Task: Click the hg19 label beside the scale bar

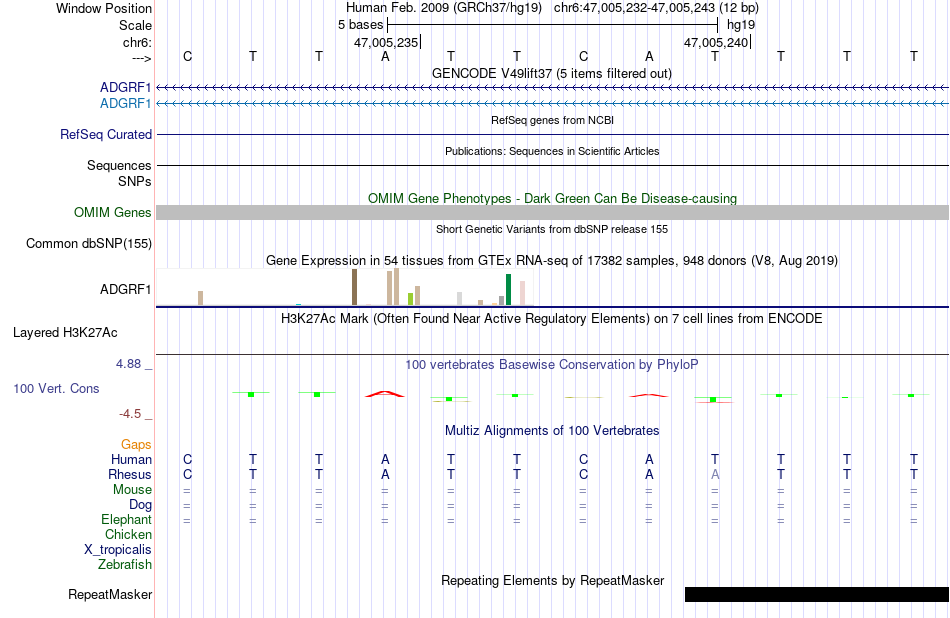Action: point(741,25)
